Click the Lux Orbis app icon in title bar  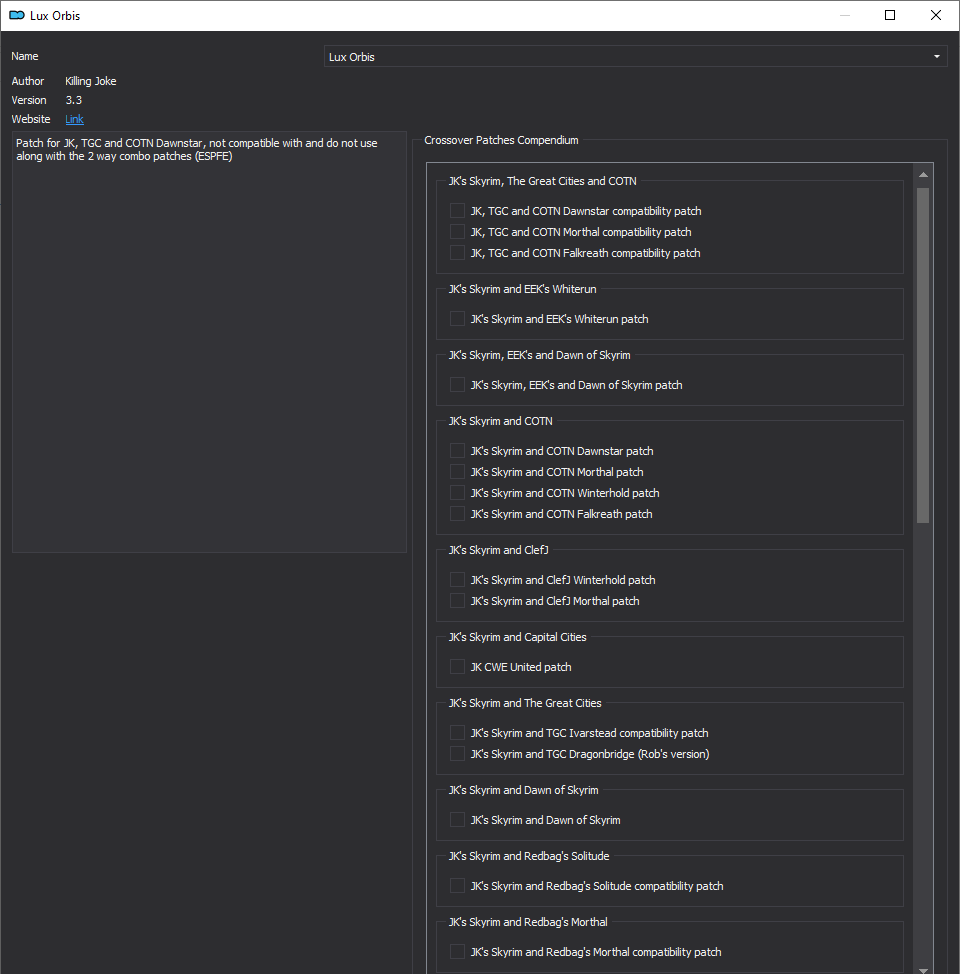(17, 15)
